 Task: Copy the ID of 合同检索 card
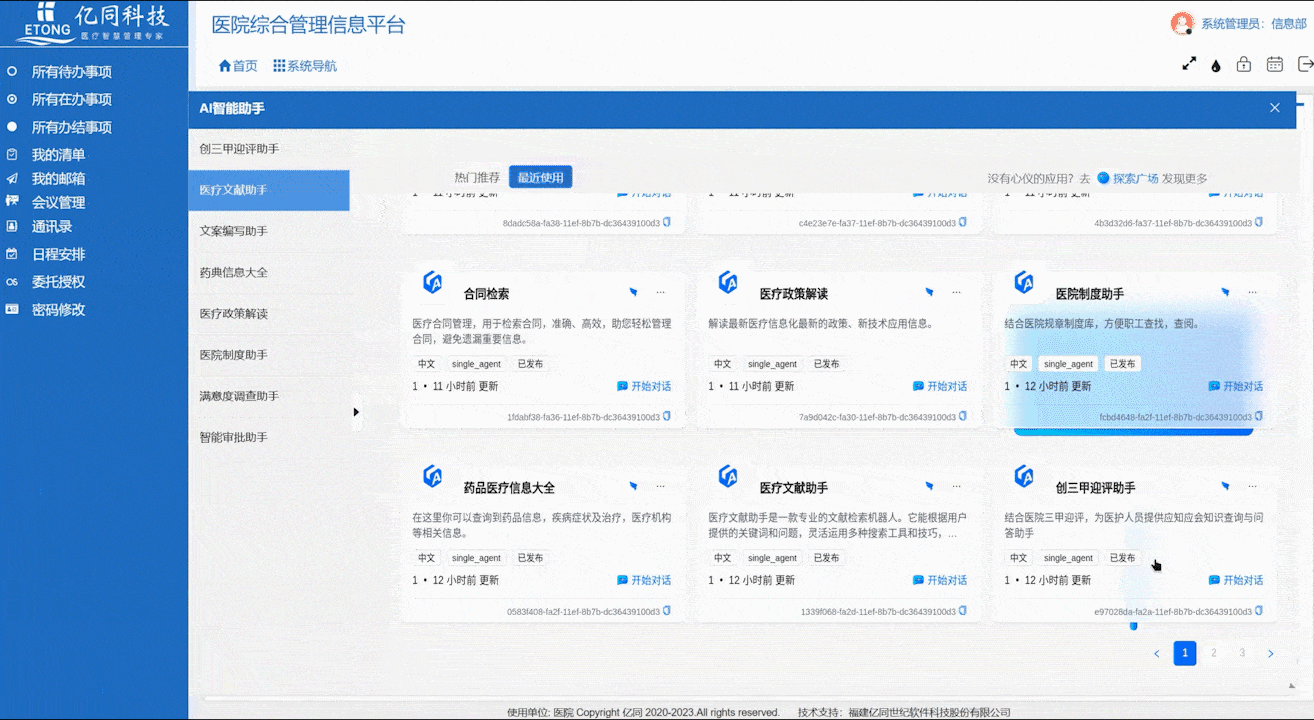tap(667, 417)
